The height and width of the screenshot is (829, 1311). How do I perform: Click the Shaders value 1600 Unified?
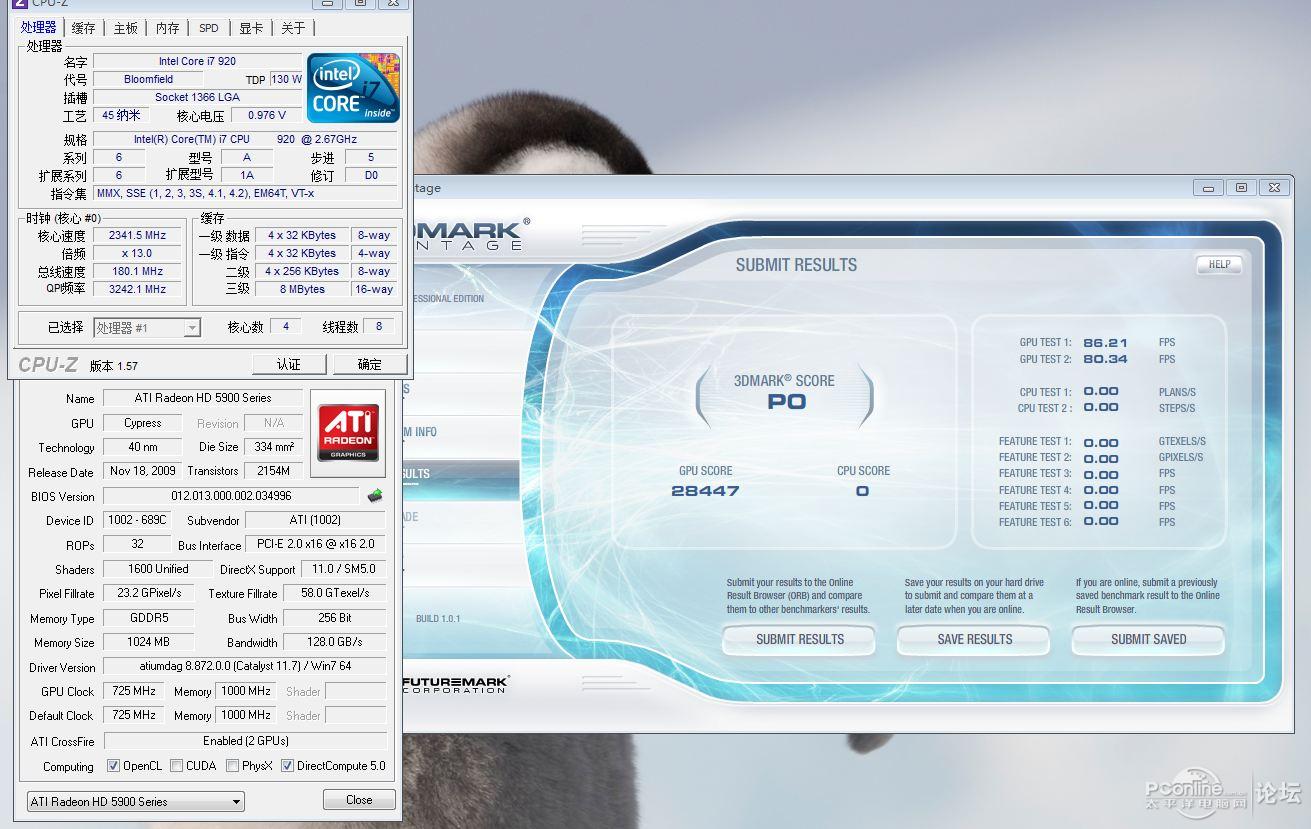tap(158, 569)
